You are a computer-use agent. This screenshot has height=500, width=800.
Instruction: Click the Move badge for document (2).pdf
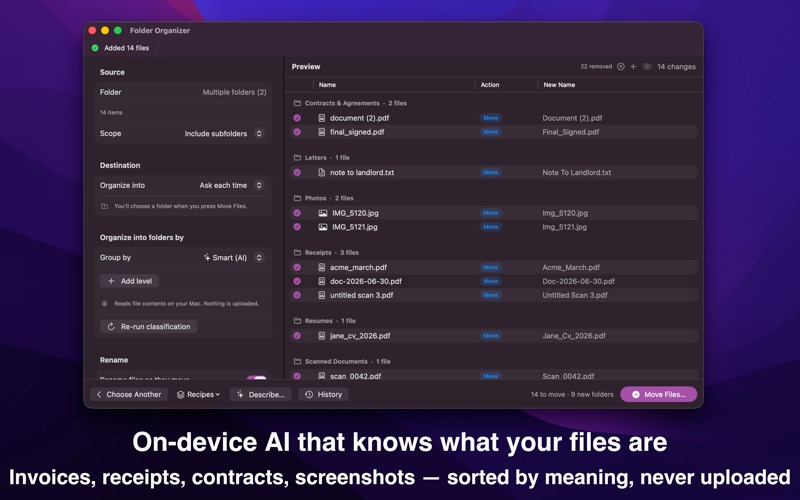(x=491, y=118)
